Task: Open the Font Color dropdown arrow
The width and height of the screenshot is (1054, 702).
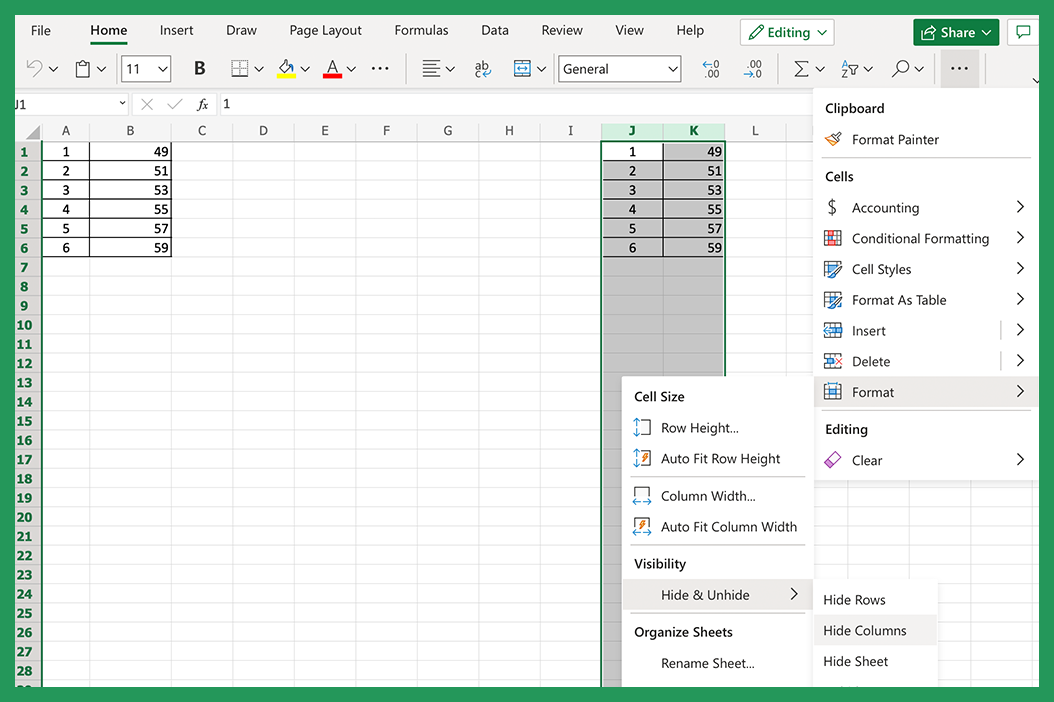Action: pos(351,68)
